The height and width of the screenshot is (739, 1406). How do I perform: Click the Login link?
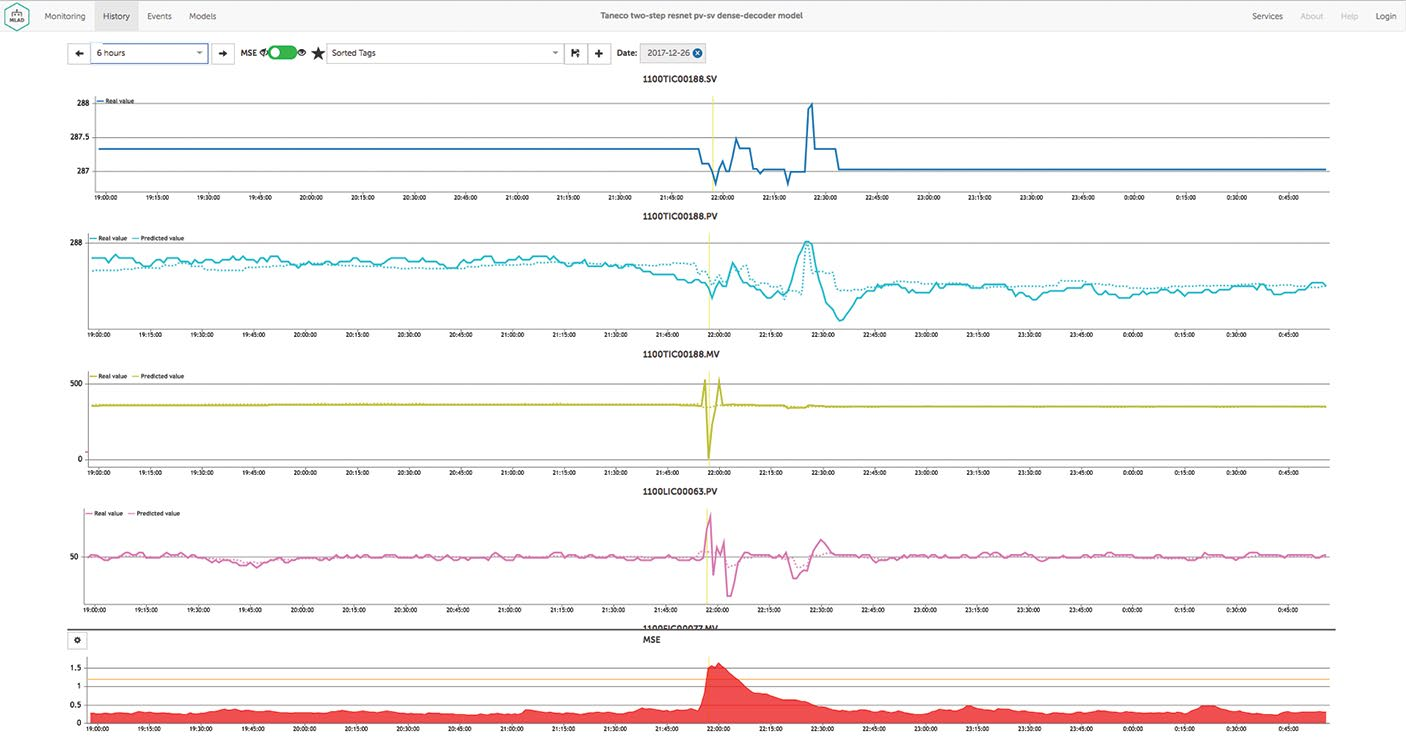coord(1385,16)
